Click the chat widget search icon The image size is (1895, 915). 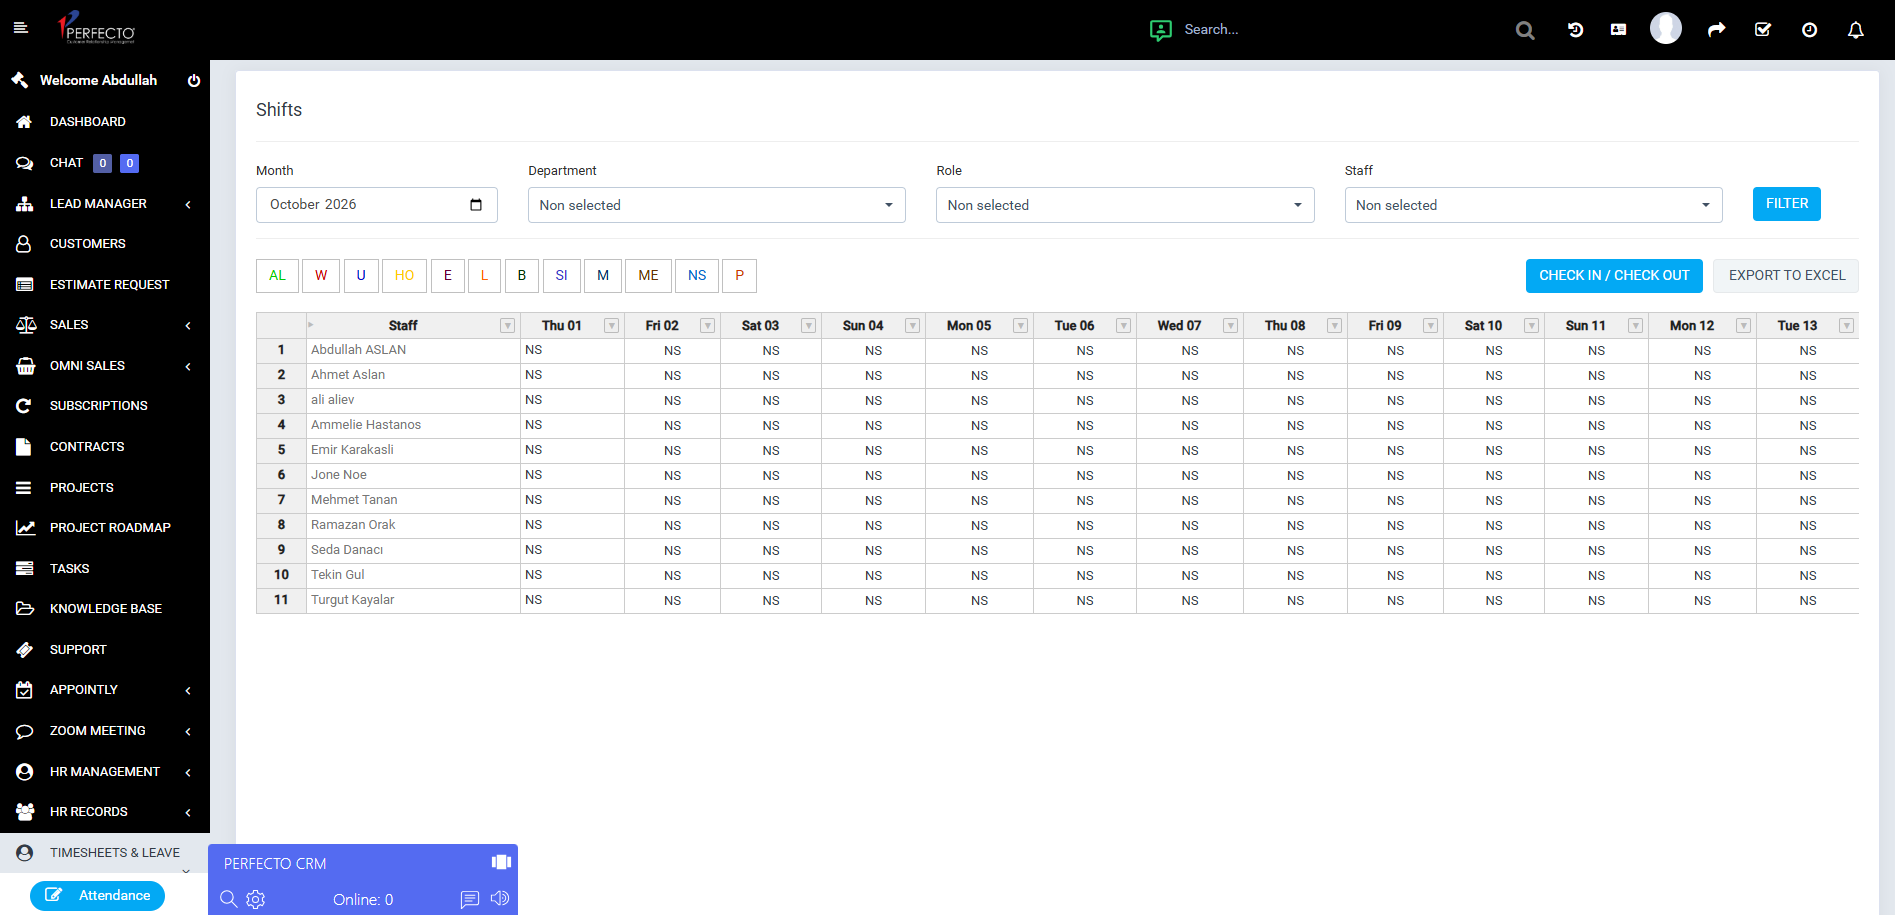point(228,899)
